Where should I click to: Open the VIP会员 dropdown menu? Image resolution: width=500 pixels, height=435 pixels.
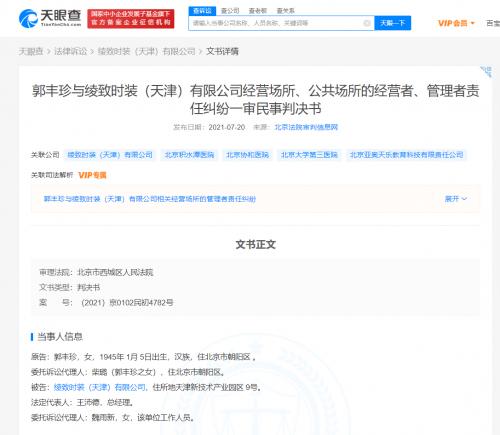pos(456,23)
